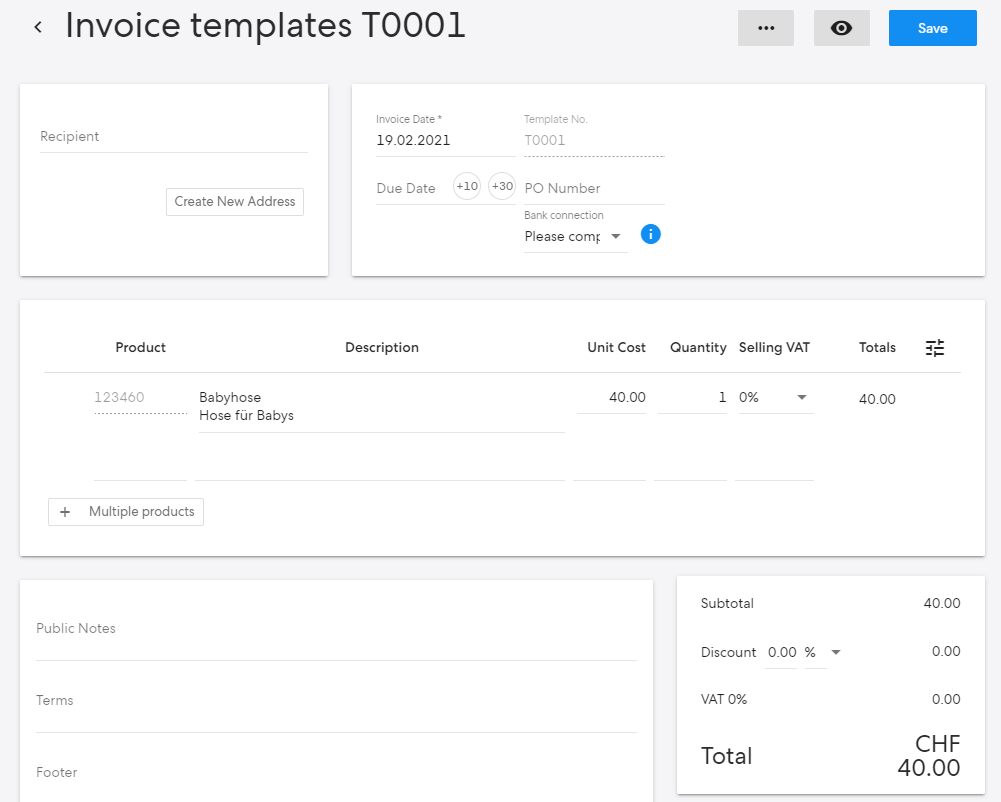Click the Selling VAT column header
Screen dimensions: 1001x802
tap(774, 347)
